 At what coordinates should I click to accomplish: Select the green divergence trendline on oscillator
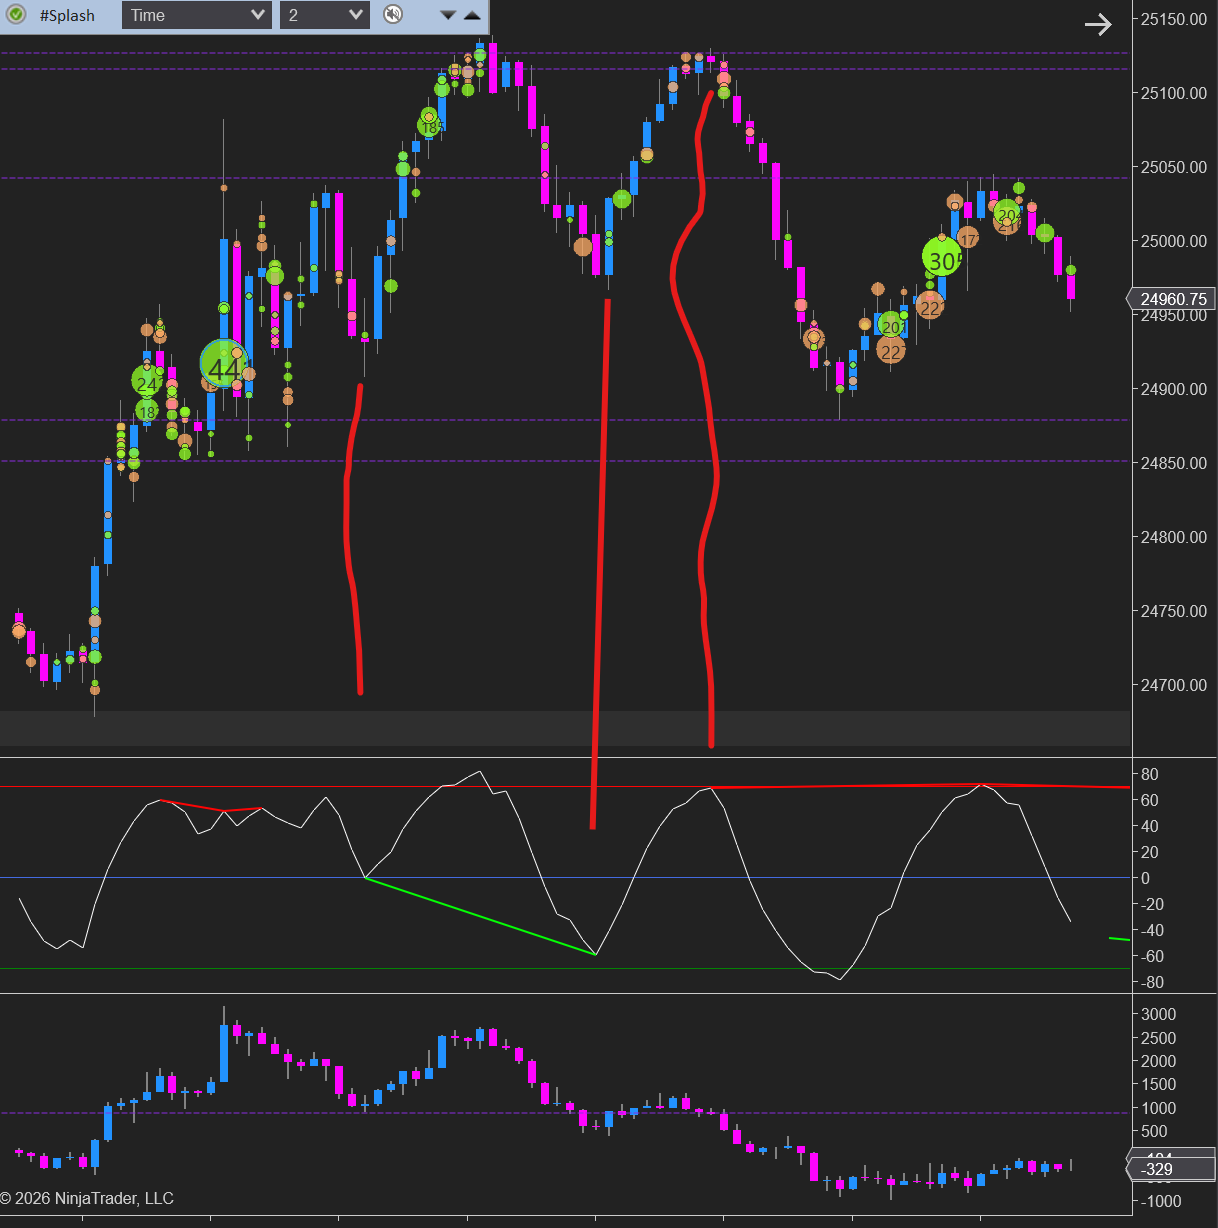click(480, 916)
